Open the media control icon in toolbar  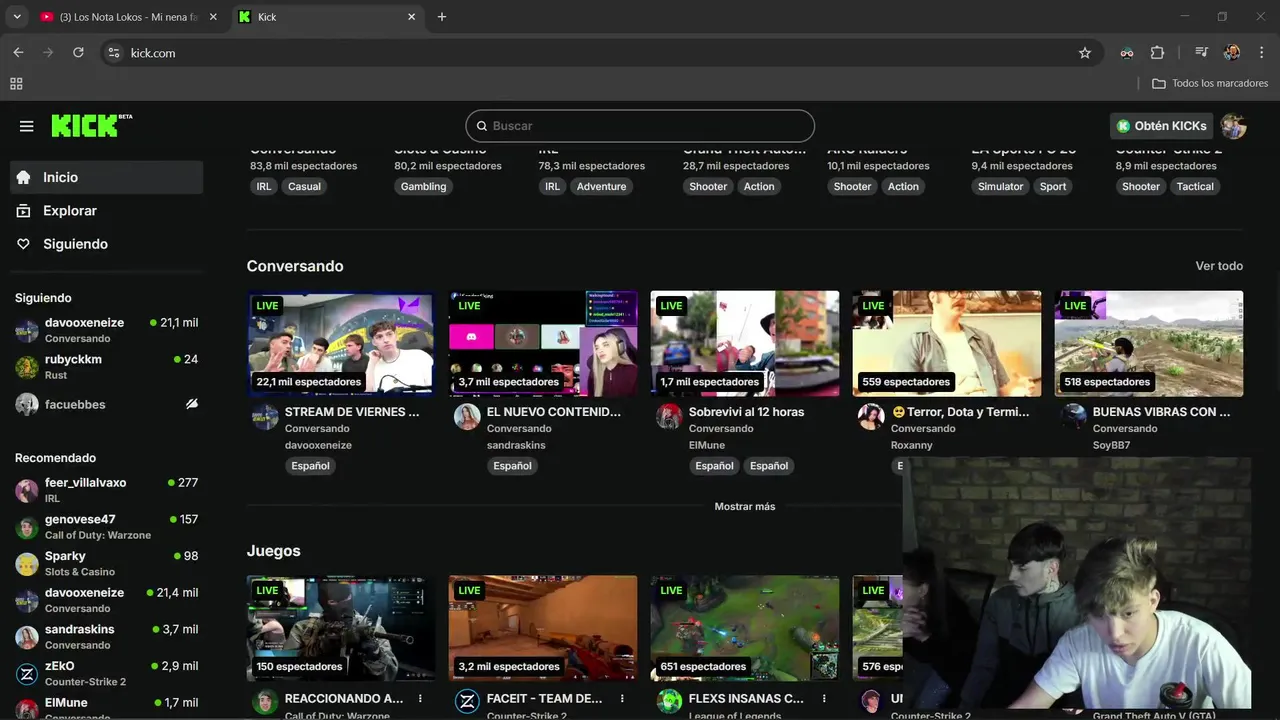click(x=1201, y=53)
